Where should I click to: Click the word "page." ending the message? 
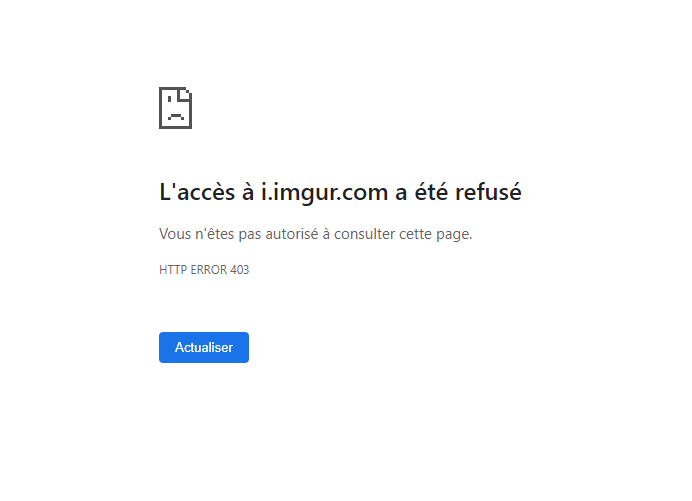click(454, 234)
